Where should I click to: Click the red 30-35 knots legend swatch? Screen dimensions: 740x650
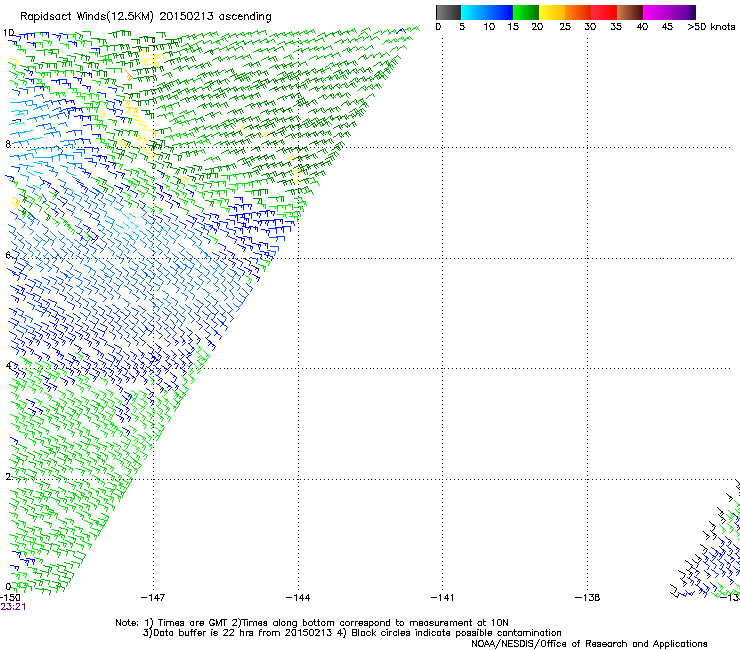(x=604, y=12)
